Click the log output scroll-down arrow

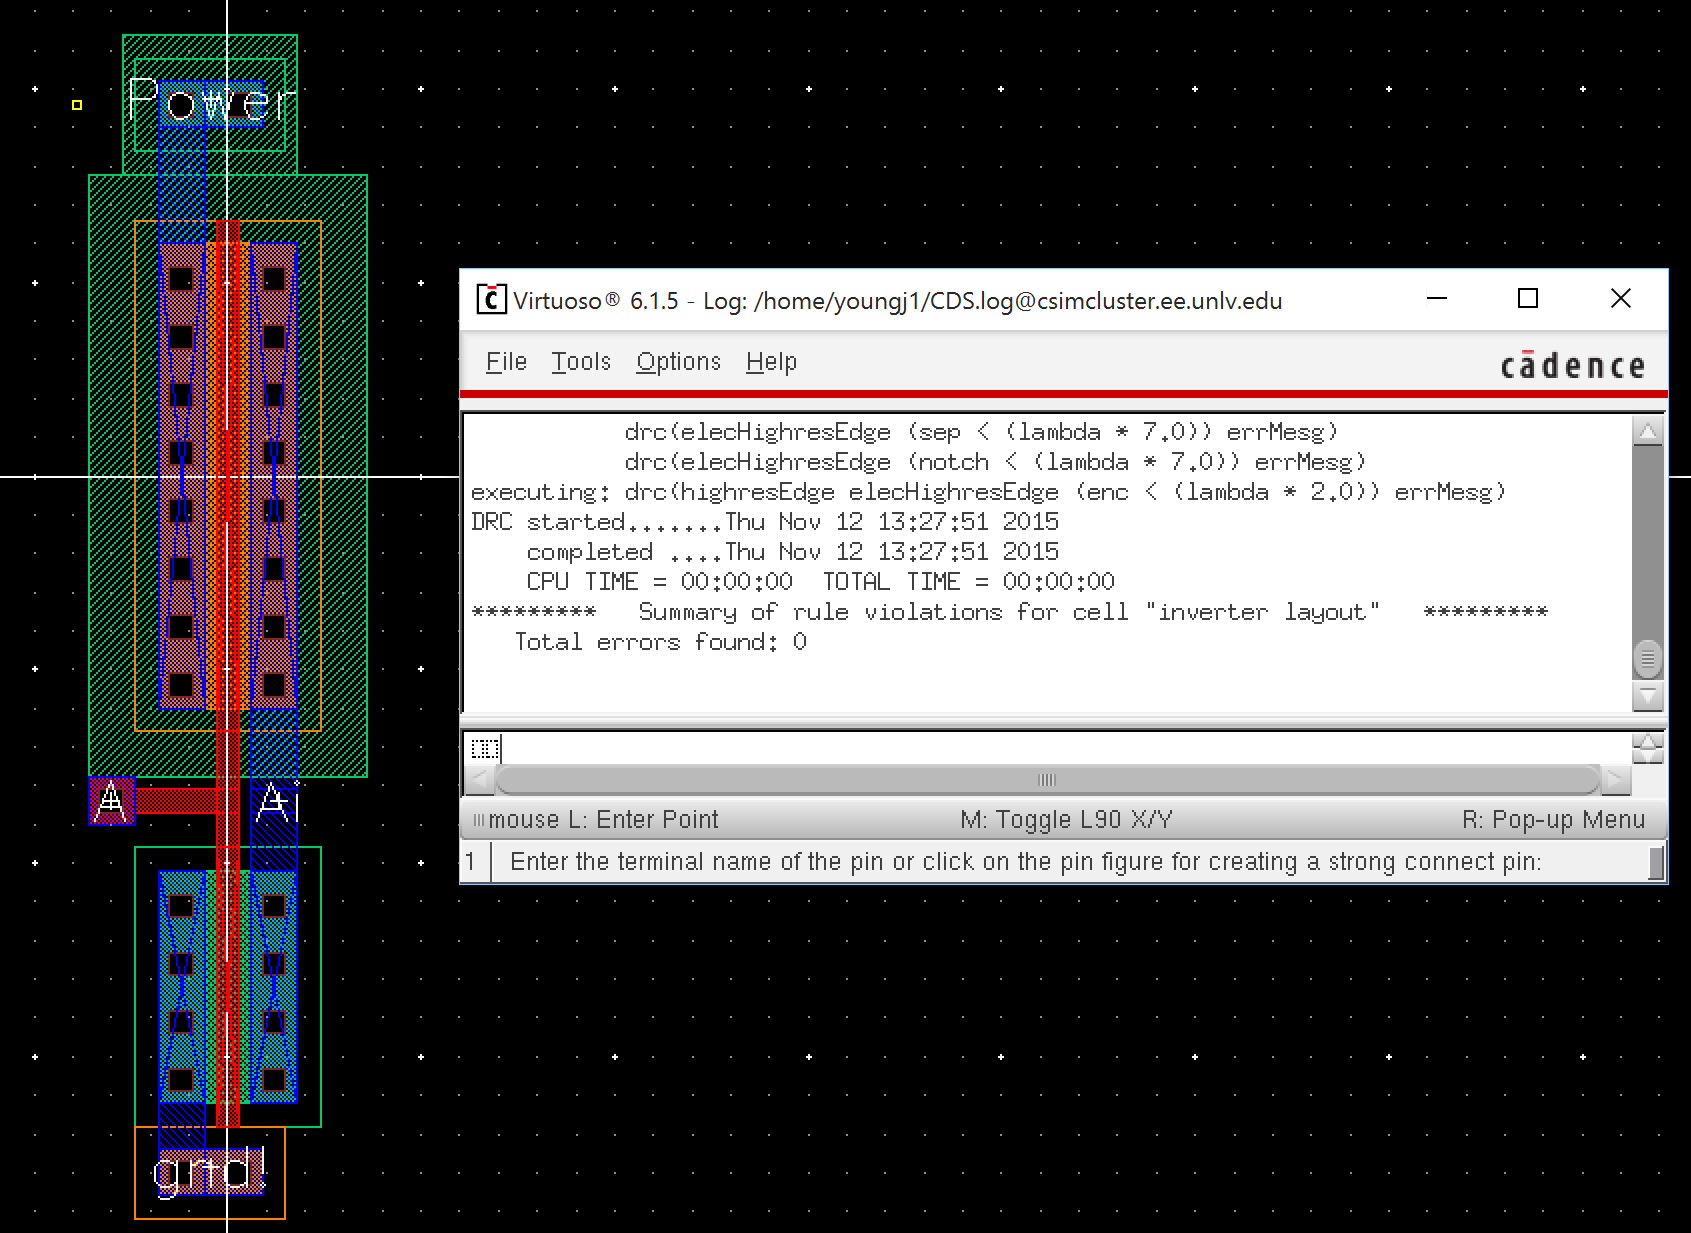[1647, 695]
